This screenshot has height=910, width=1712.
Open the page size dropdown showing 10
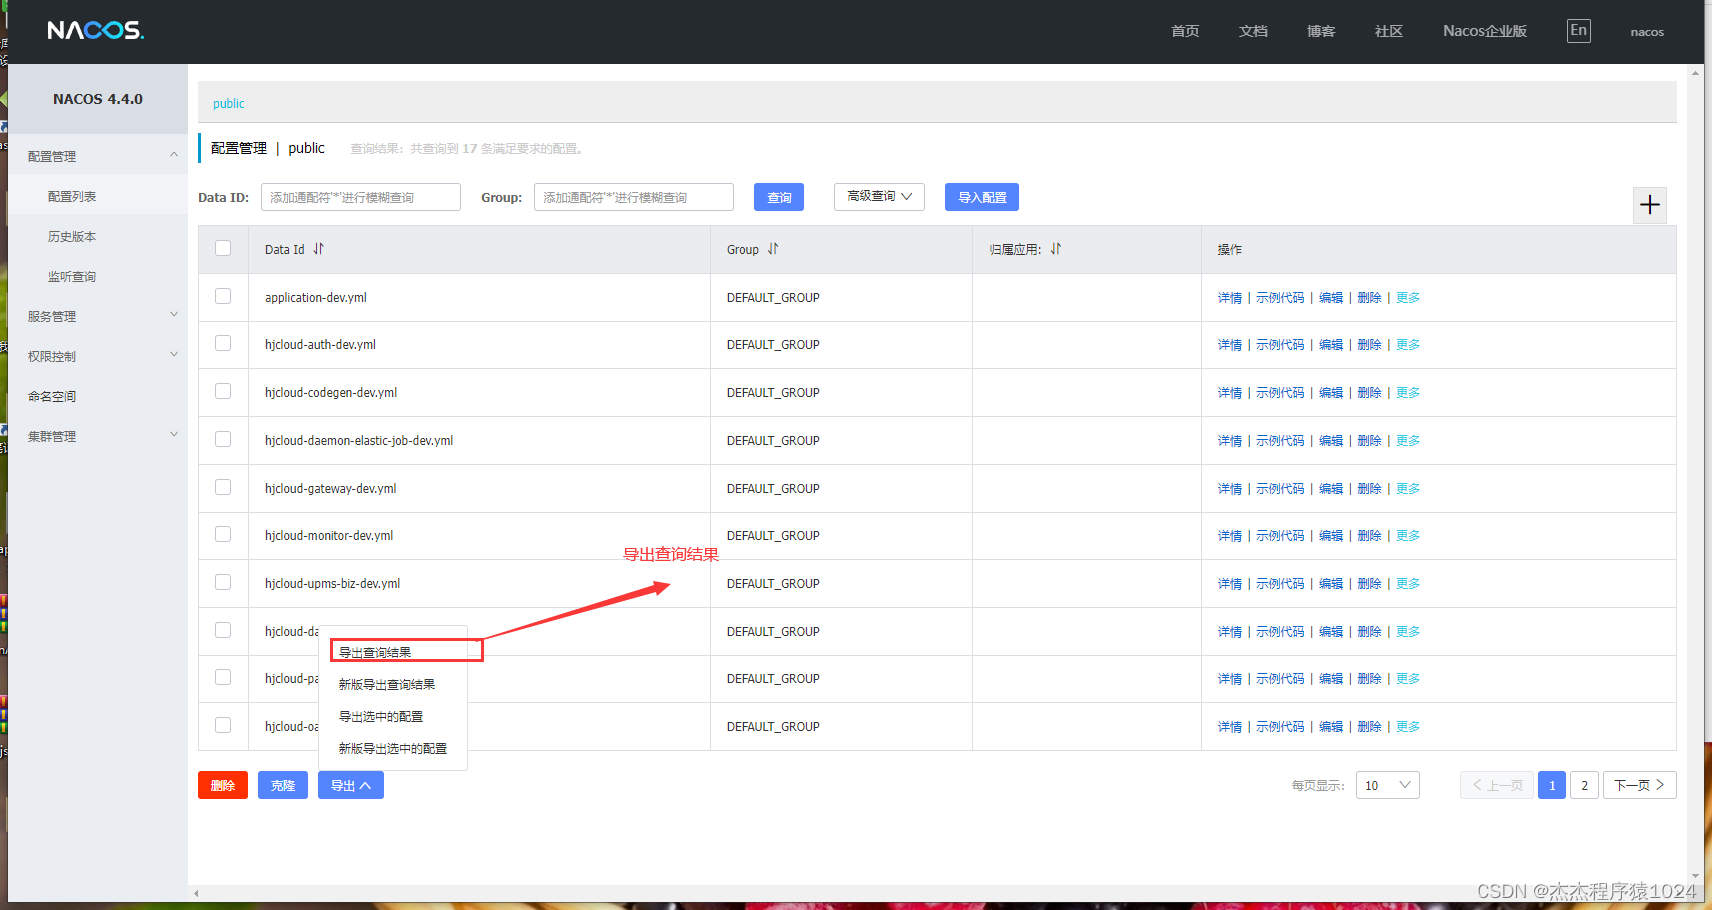[x=1386, y=785]
